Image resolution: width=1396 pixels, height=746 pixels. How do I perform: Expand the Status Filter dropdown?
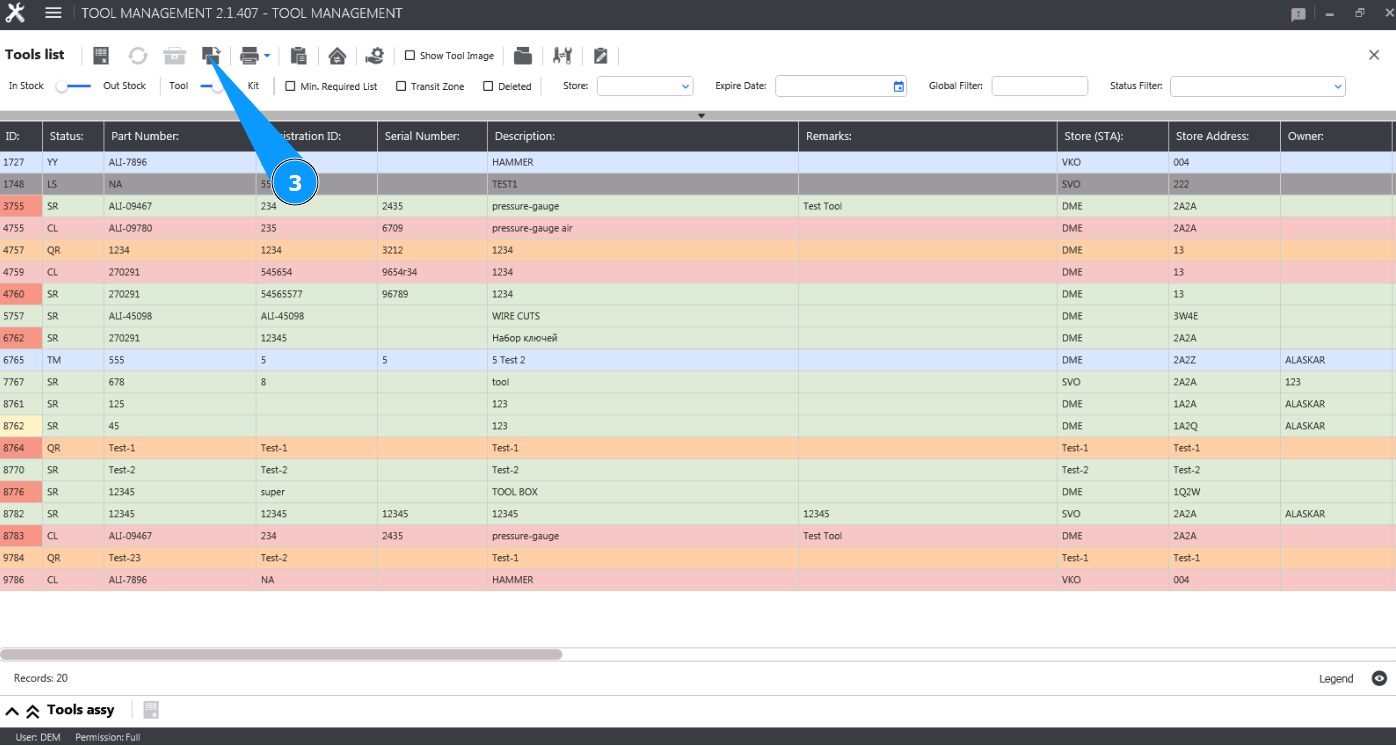1257,86
